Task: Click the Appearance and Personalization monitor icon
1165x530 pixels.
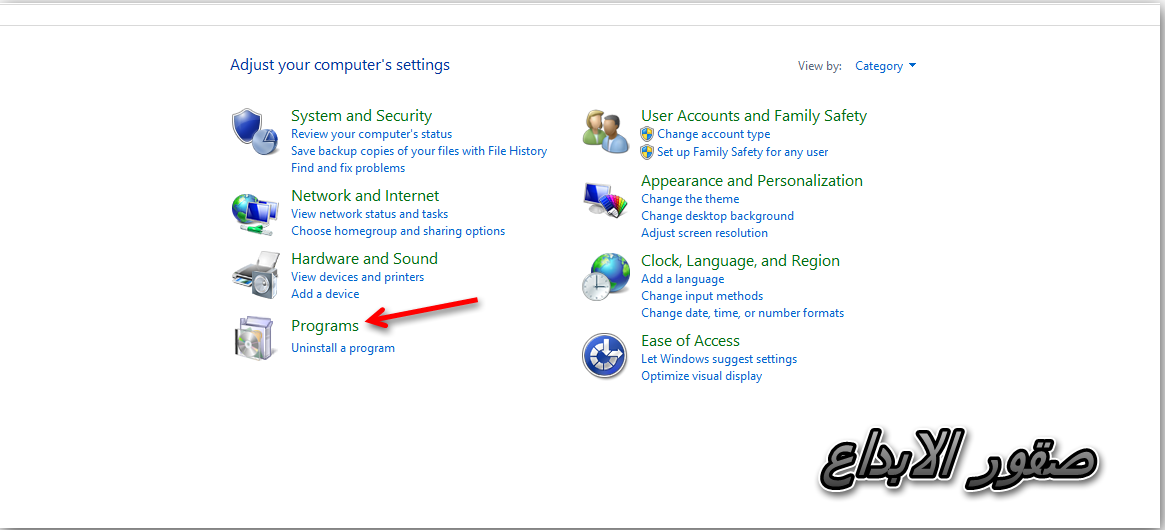Action: (605, 199)
